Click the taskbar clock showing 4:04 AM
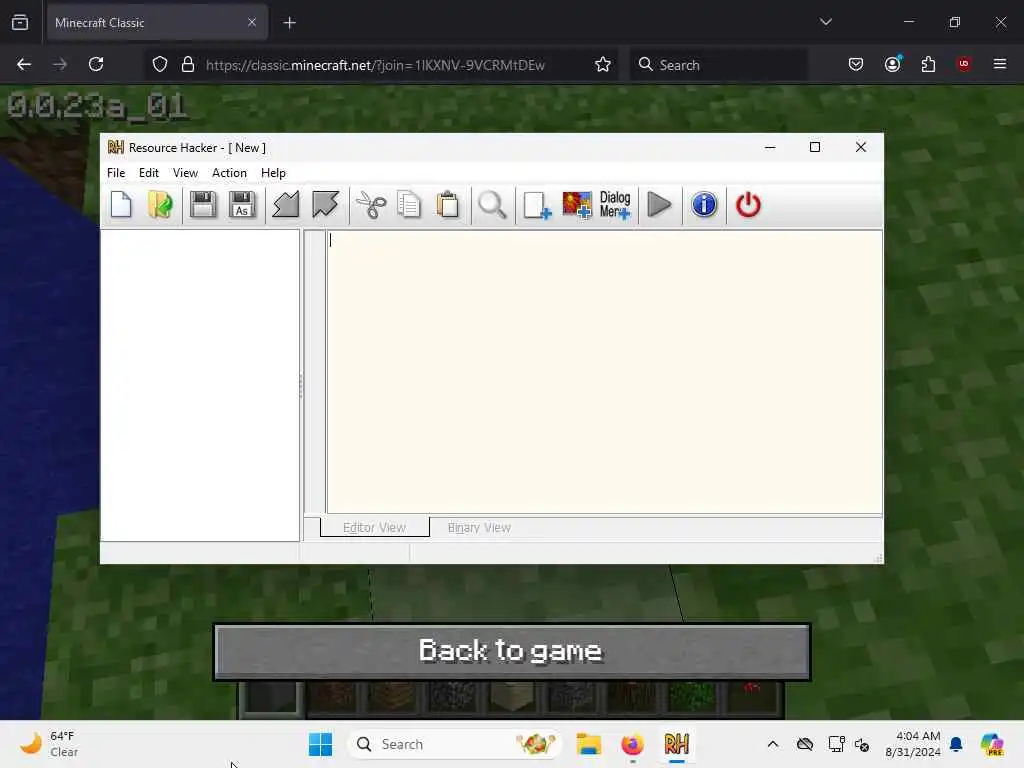This screenshot has width=1024, height=768. 912,744
